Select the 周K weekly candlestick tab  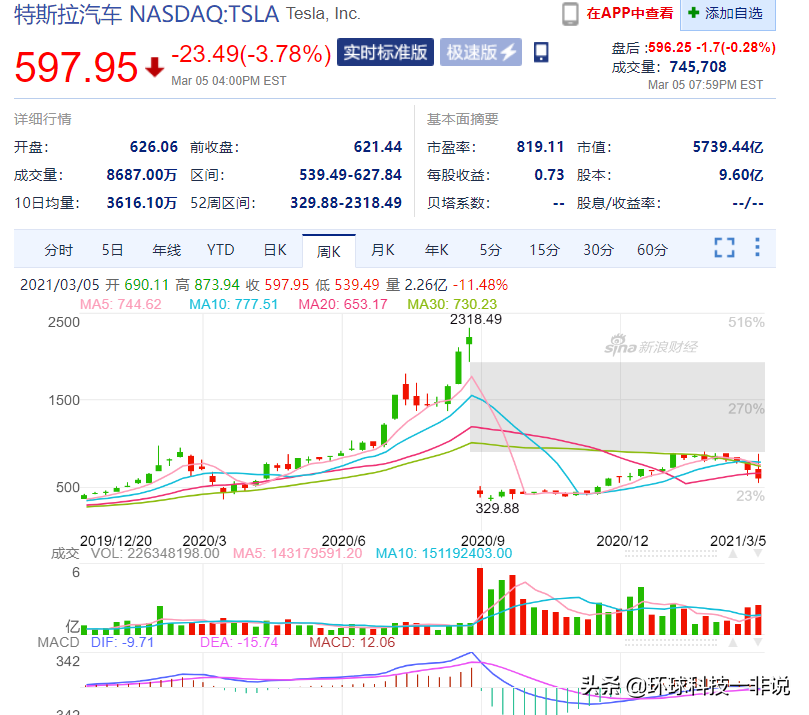[x=329, y=251]
